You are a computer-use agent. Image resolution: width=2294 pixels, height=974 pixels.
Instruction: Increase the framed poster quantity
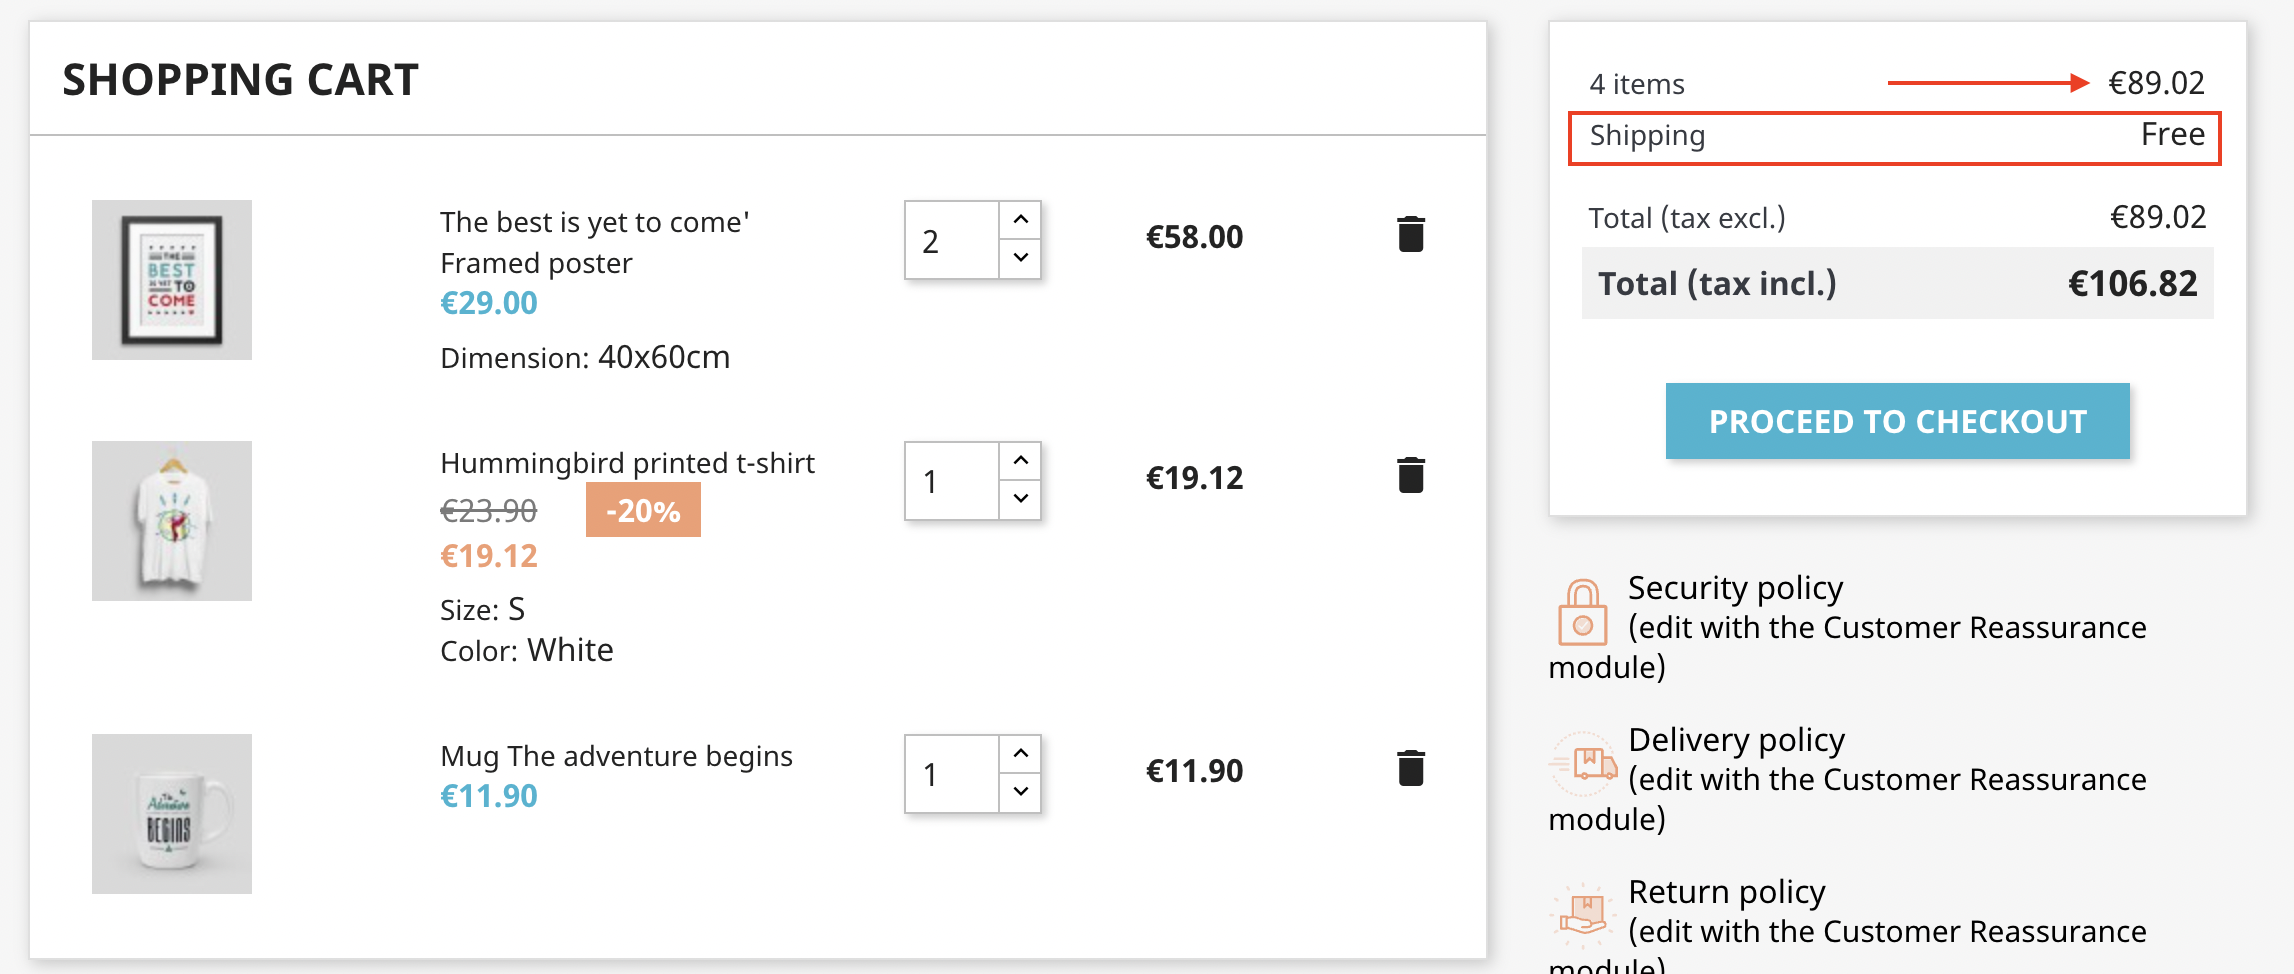[x=1020, y=219]
